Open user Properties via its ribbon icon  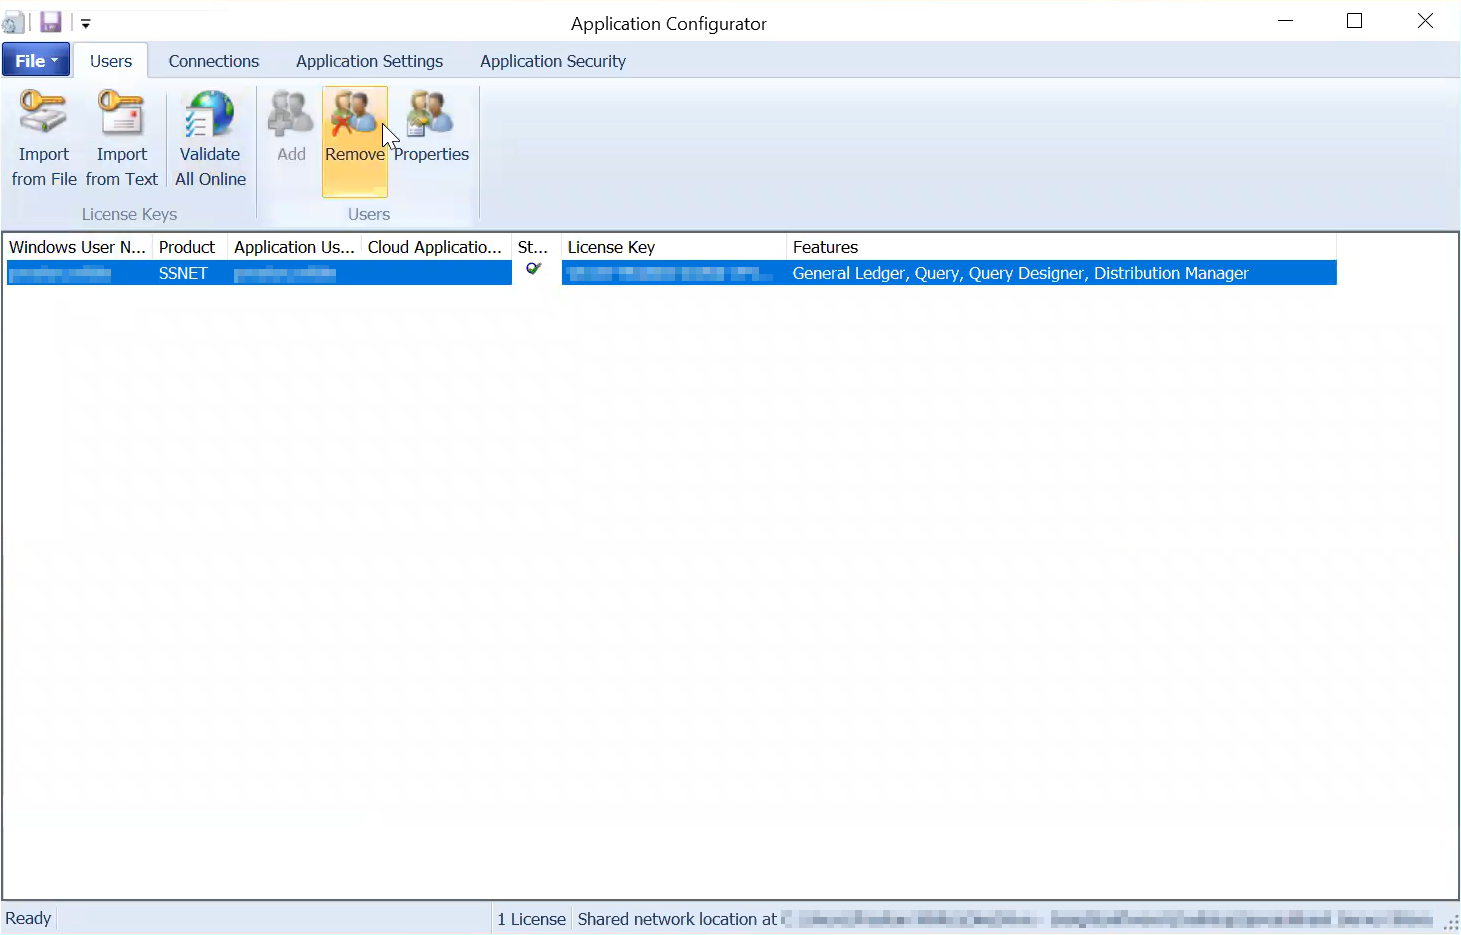pos(430,113)
